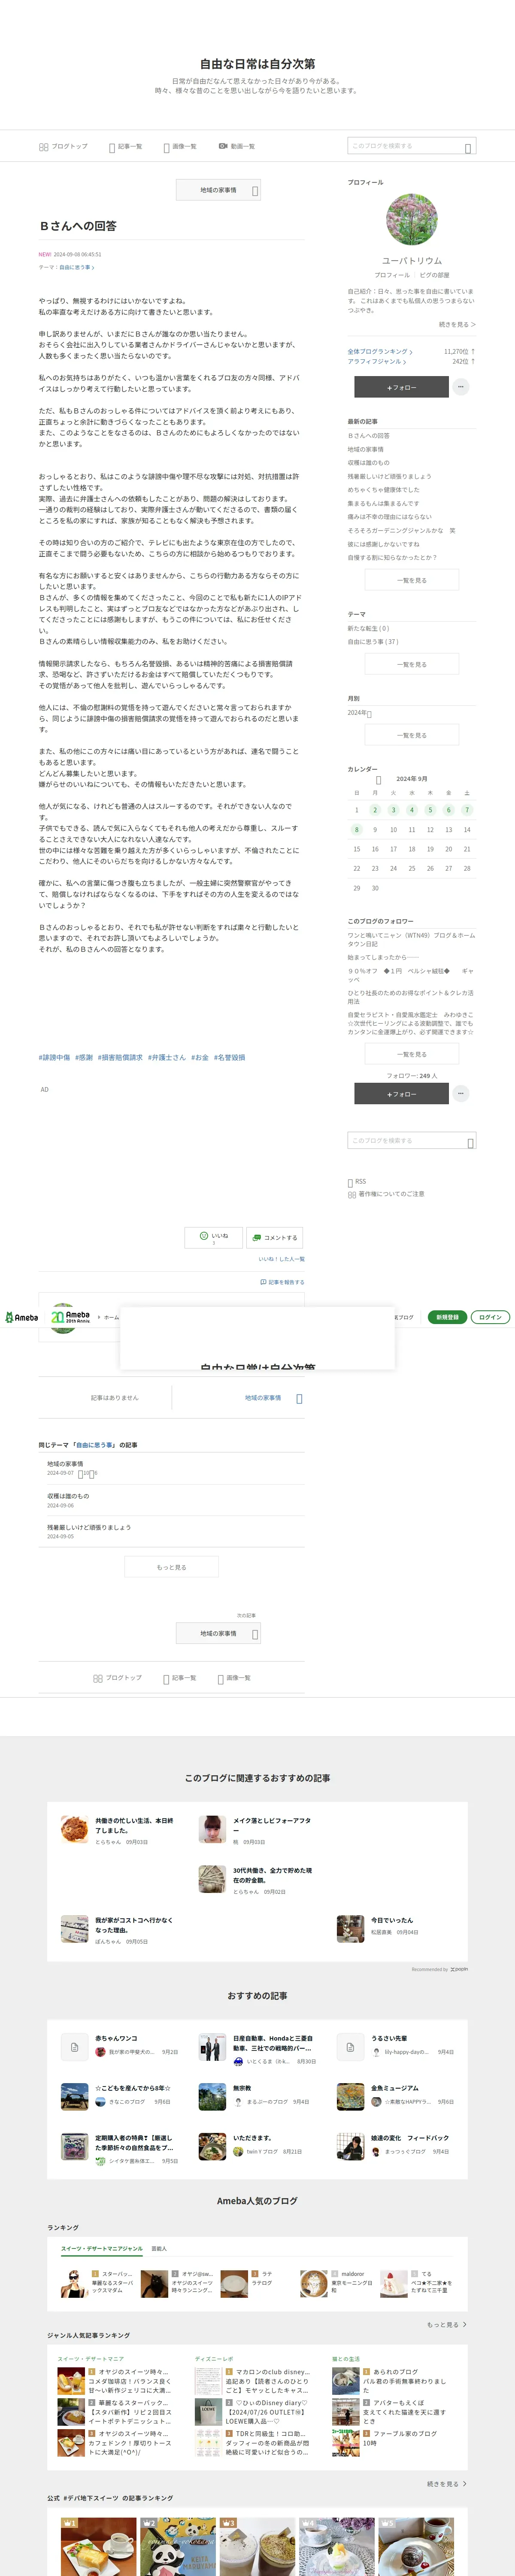The width and height of the screenshot is (515, 2576).
Task: Open 画像一覧 in the bottom navigation
Action: [234, 1678]
